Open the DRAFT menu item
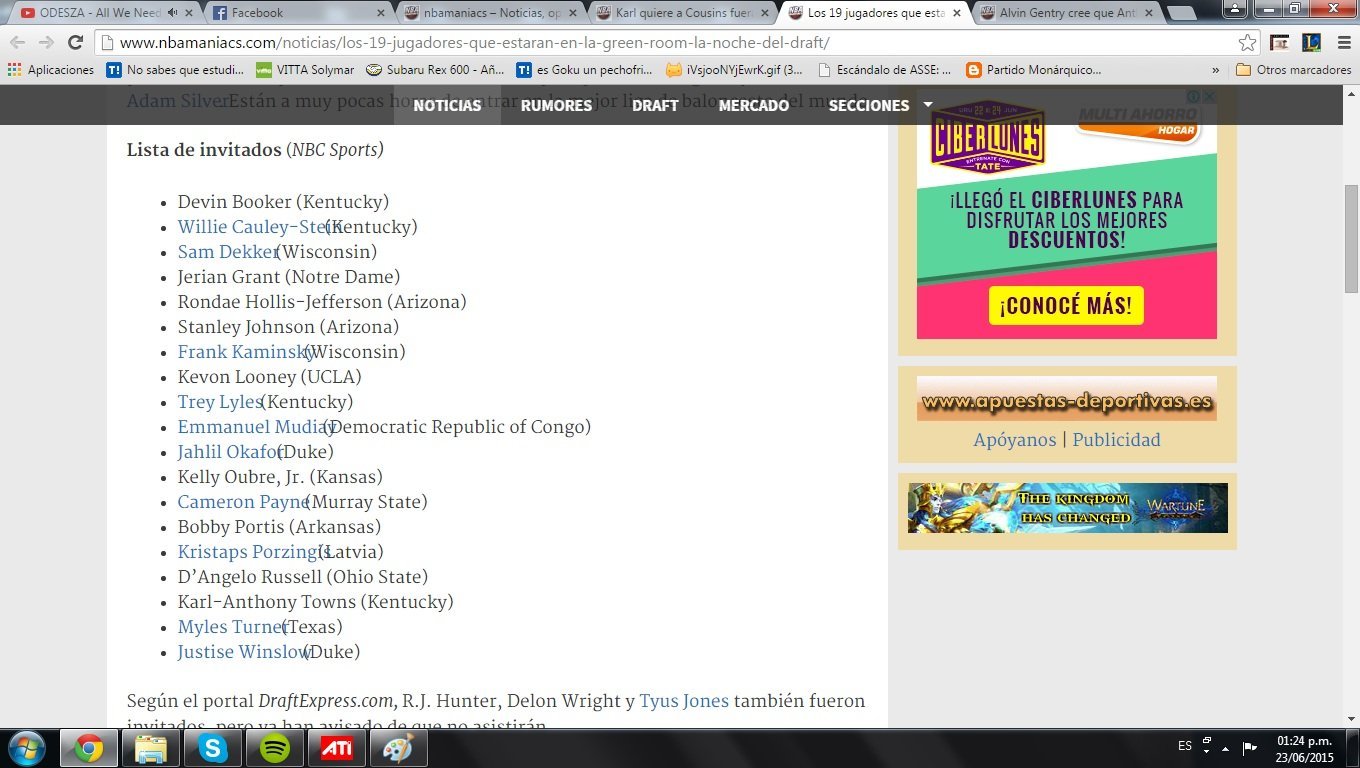1360x768 pixels. pos(655,105)
